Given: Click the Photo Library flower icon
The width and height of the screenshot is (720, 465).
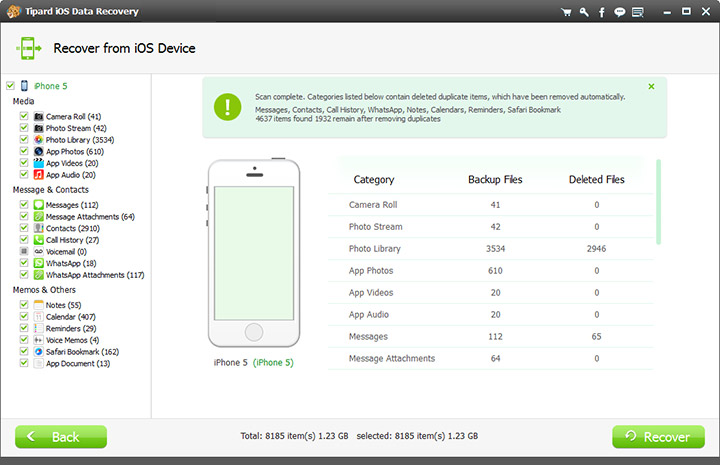Looking at the screenshot, I should 39,140.
